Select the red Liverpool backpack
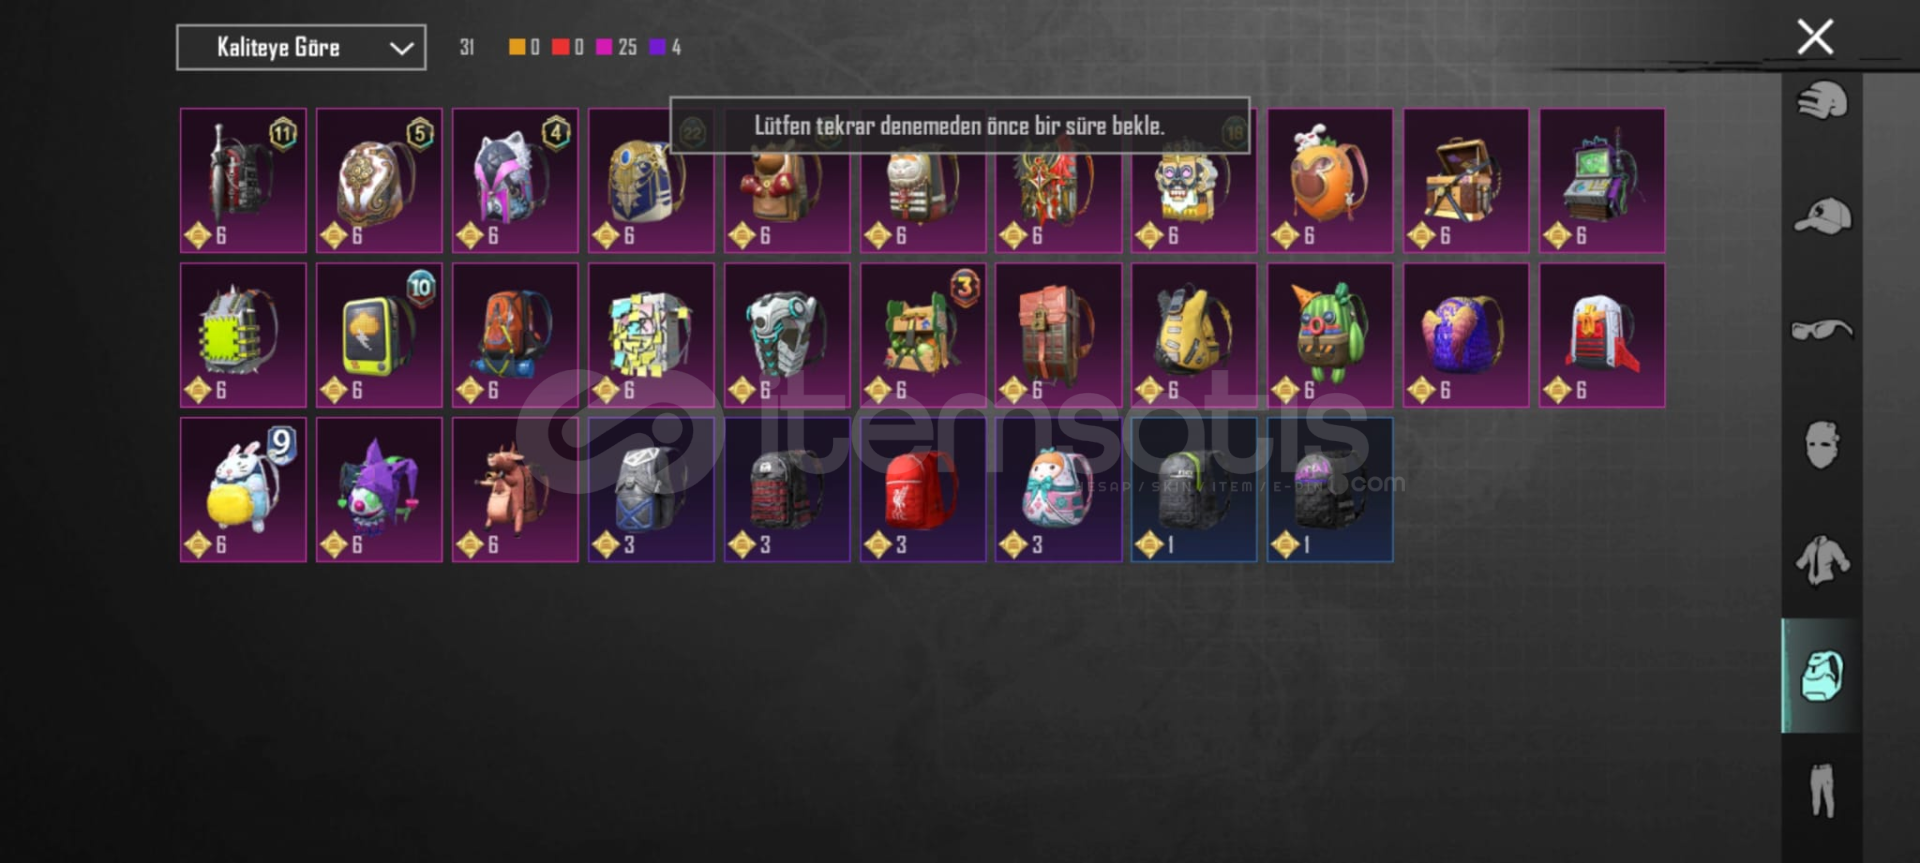Image resolution: width=1920 pixels, height=863 pixels. click(x=923, y=490)
